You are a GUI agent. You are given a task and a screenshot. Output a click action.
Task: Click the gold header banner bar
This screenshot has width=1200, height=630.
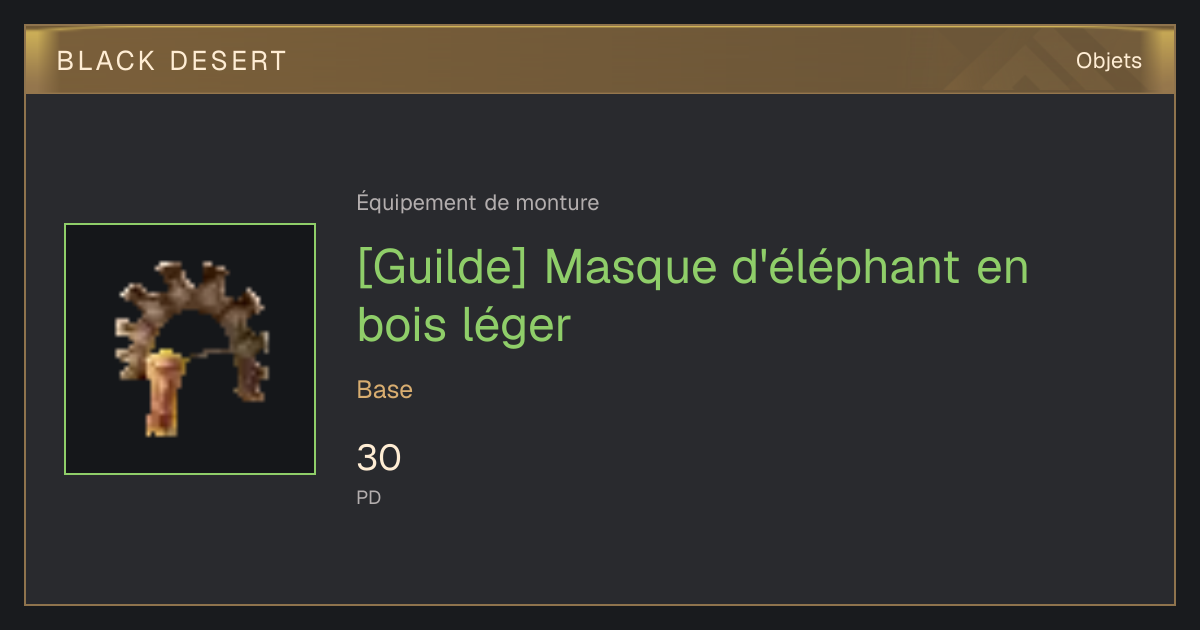pos(600,60)
